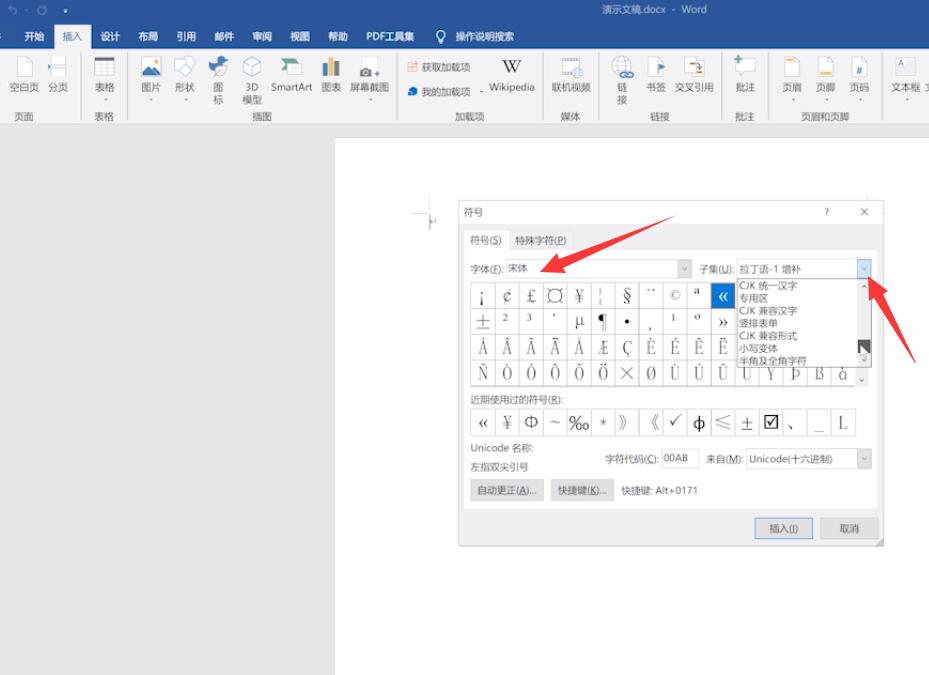Screen dimensions: 929x675
Task: Insert a text box (文本框)
Action: pyautogui.click(x=905, y=78)
